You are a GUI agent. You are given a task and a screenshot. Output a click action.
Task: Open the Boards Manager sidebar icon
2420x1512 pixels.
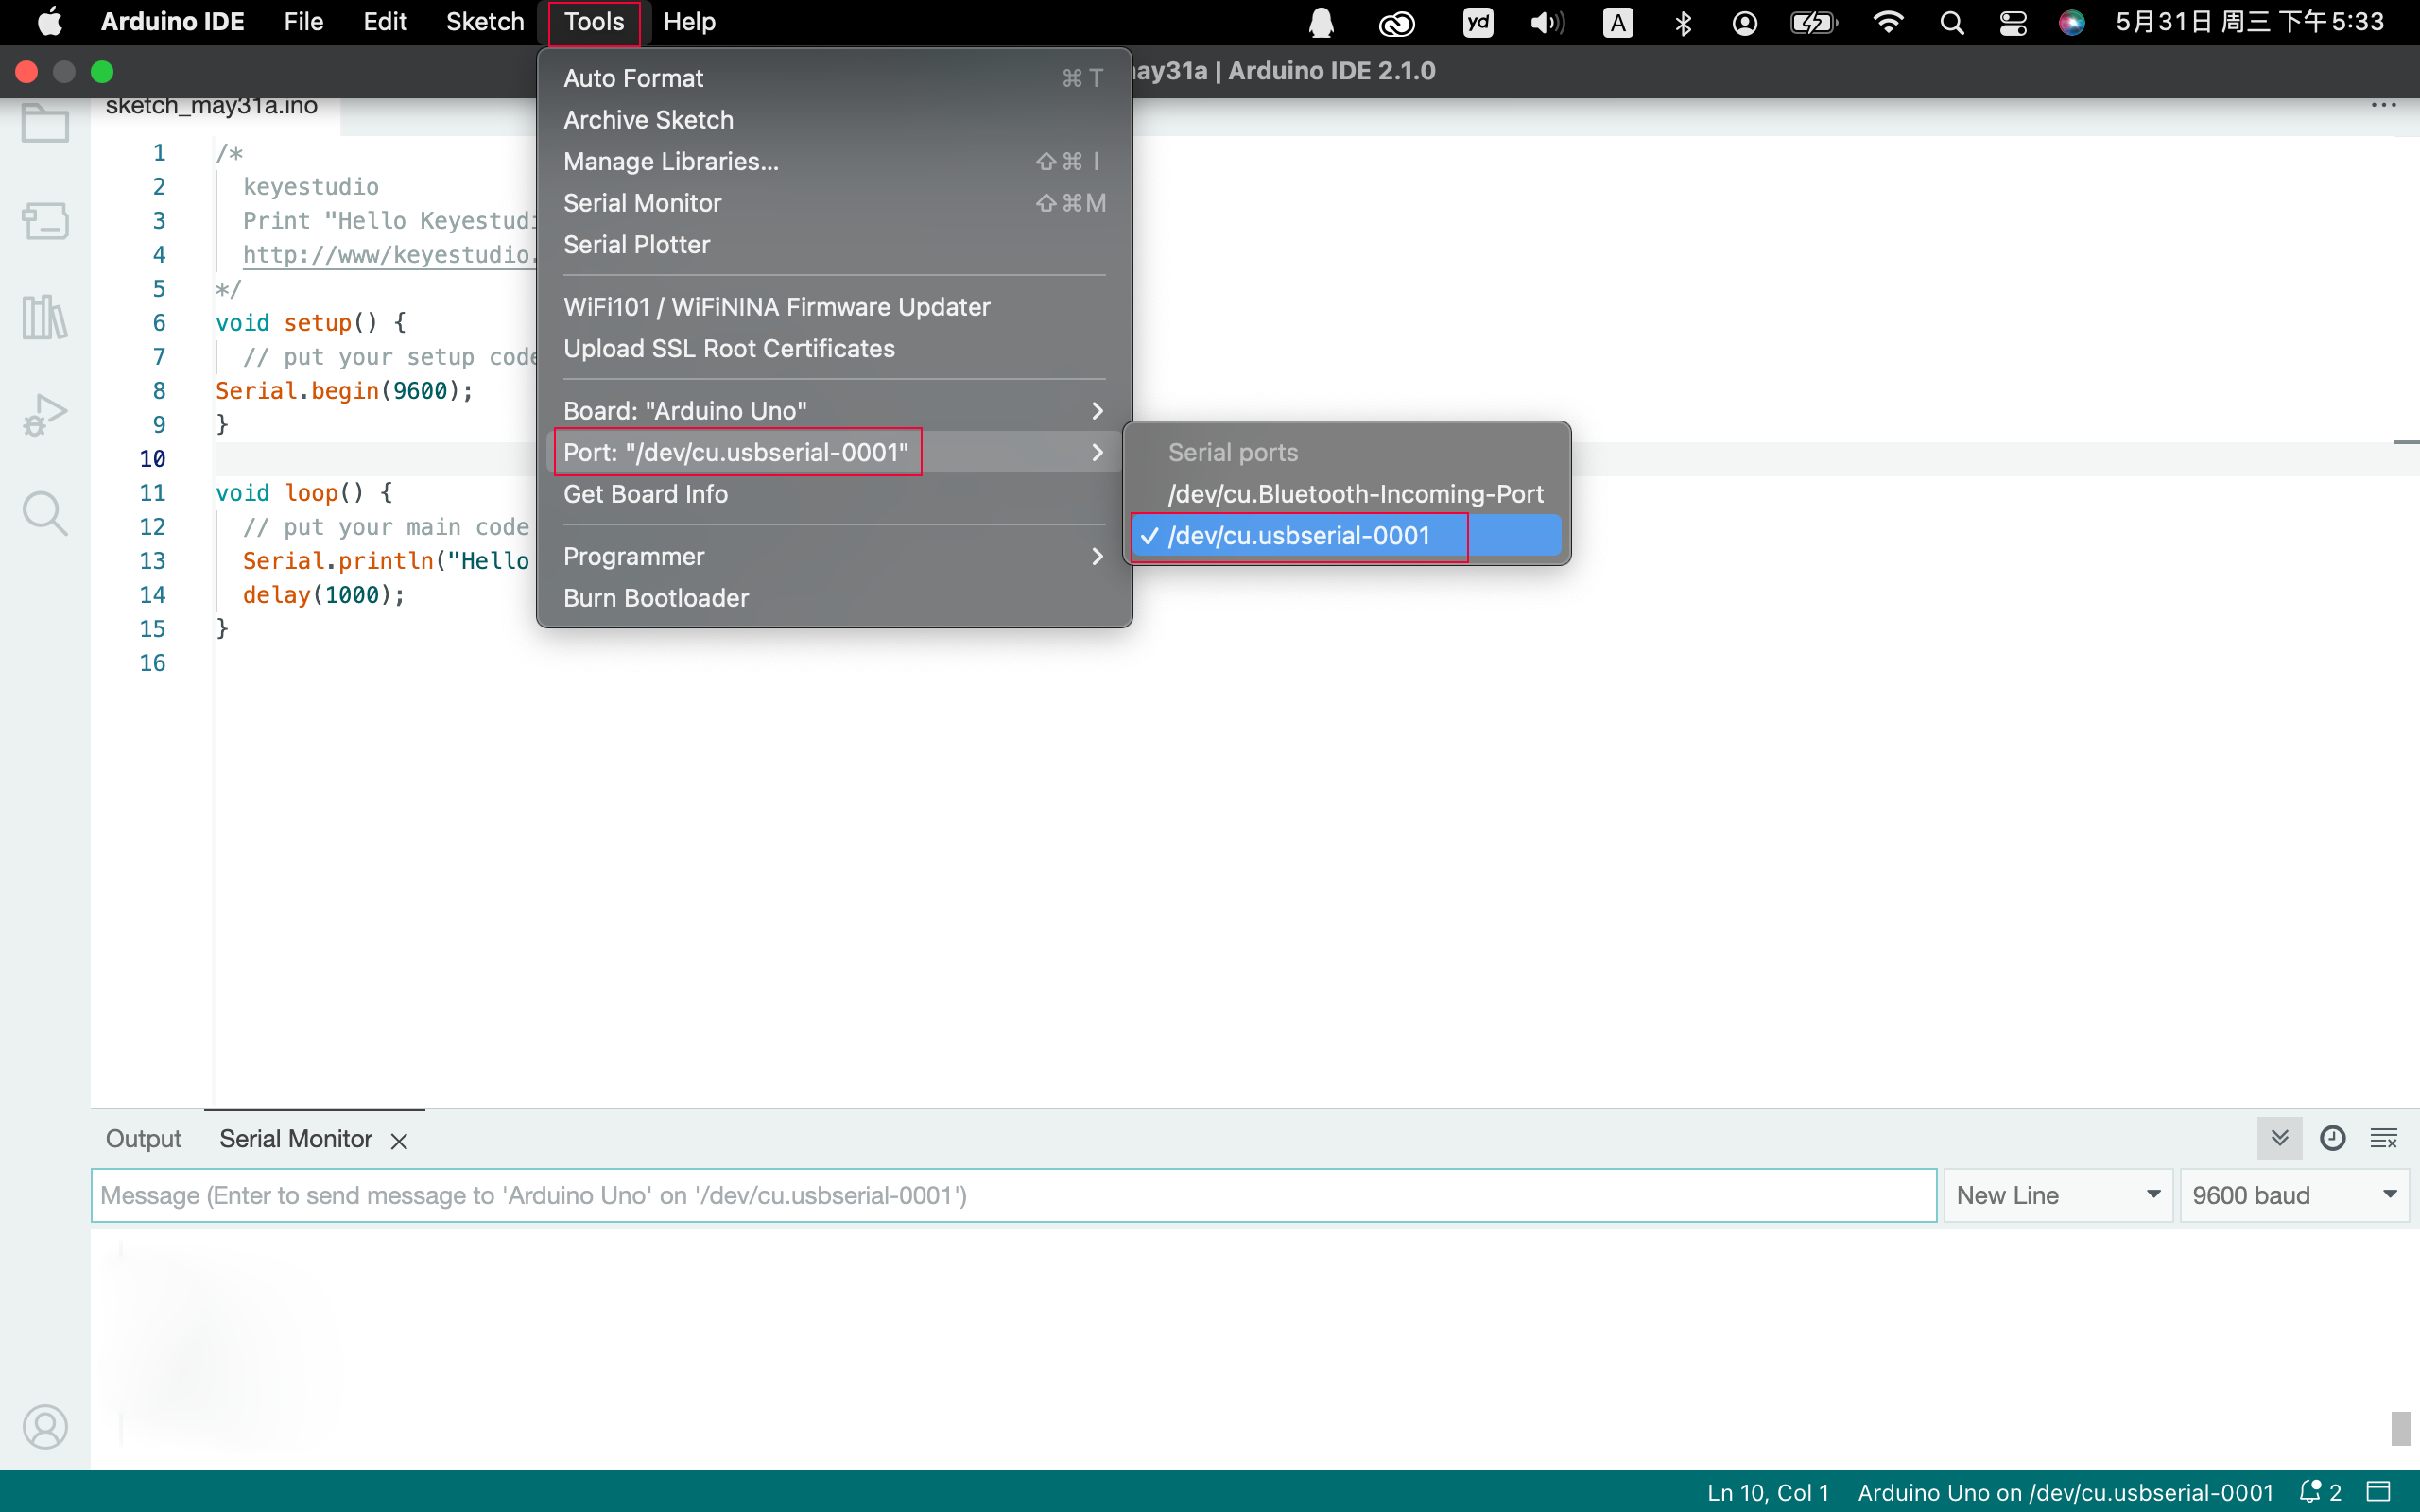45,220
